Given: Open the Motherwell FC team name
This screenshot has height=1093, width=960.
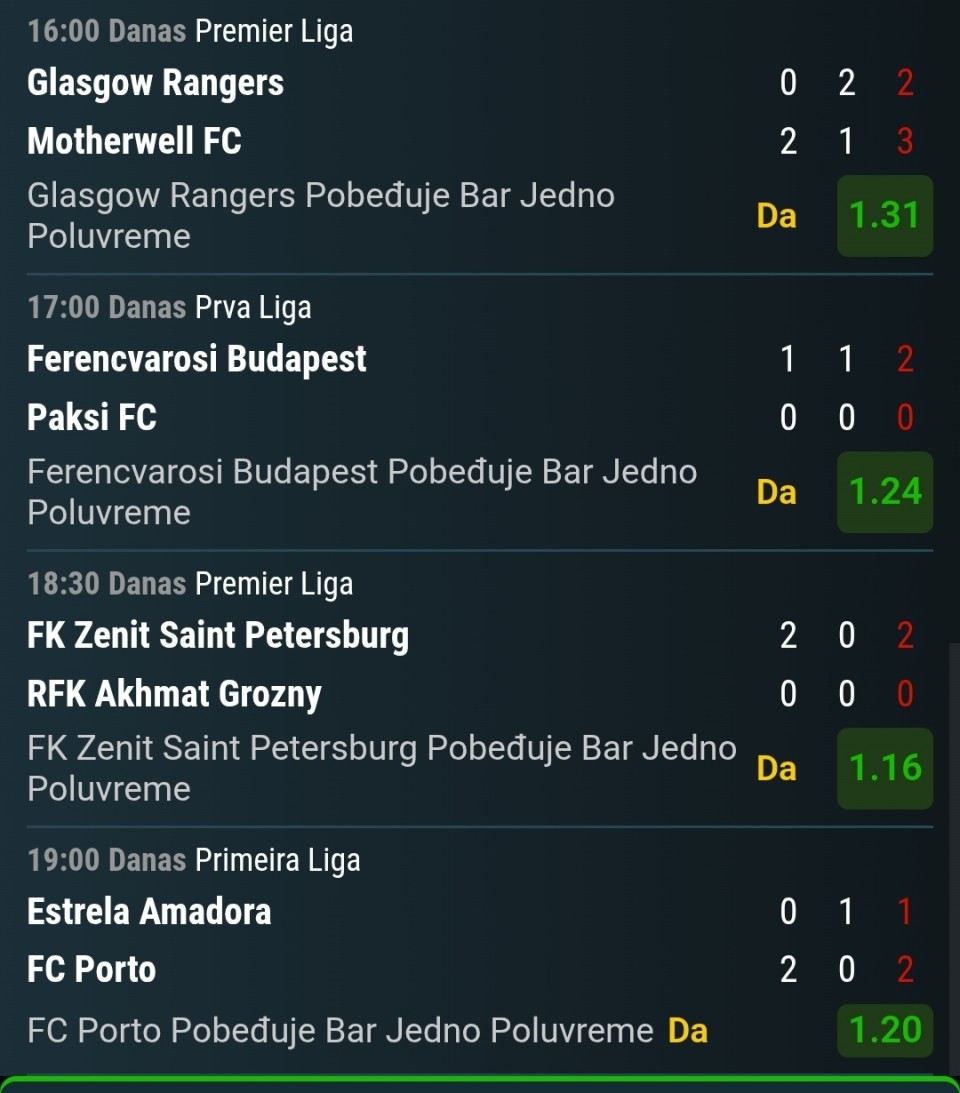Looking at the screenshot, I should 134,141.
